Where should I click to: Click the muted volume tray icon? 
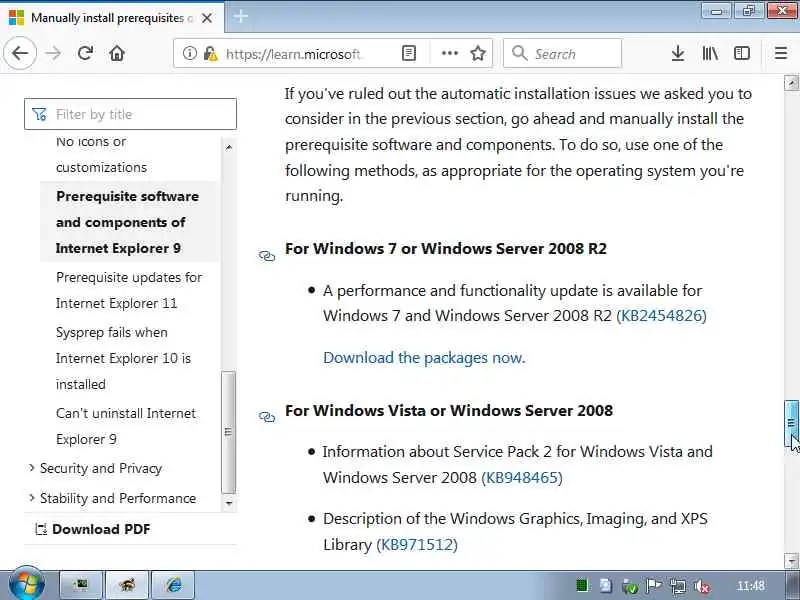(703, 586)
